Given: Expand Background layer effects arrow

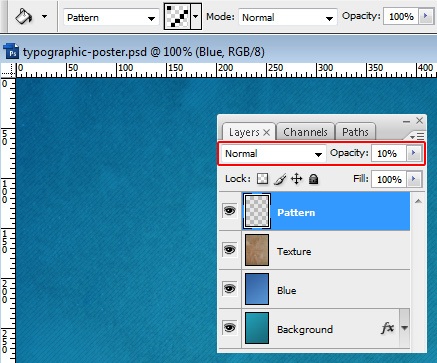Looking at the screenshot, I should (404, 328).
